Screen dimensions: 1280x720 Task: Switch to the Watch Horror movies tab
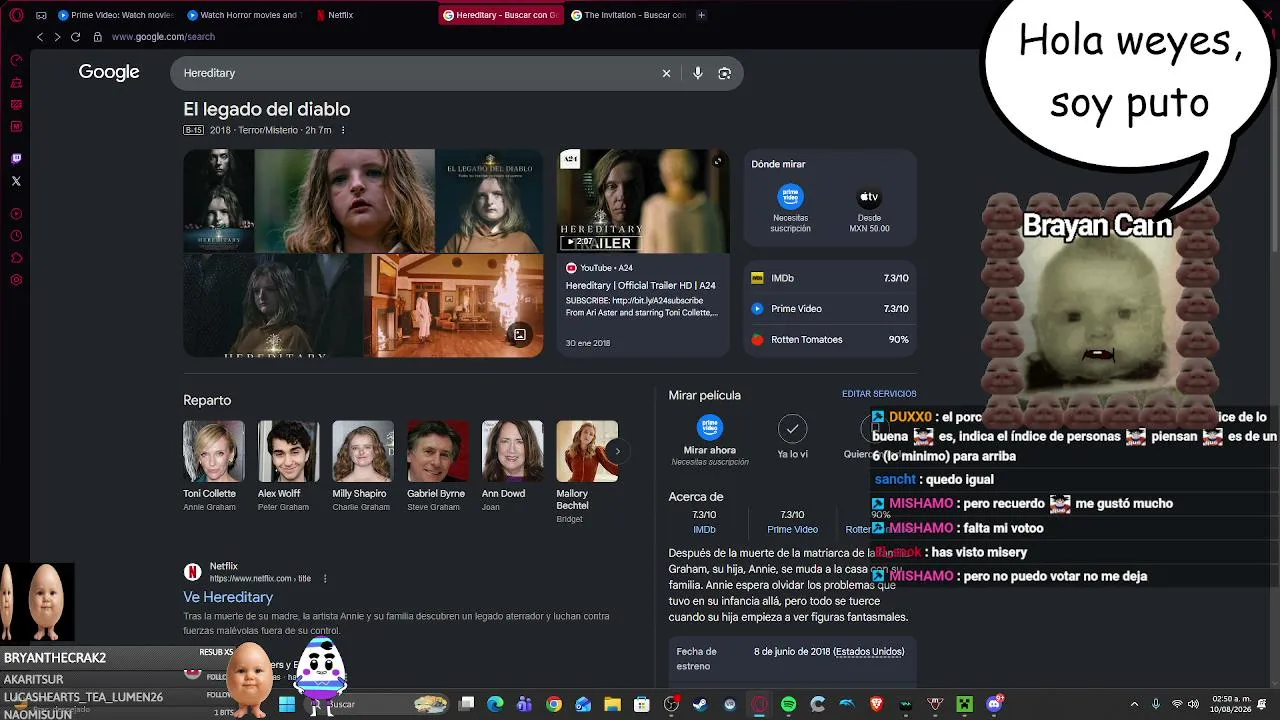(x=246, y=15)
